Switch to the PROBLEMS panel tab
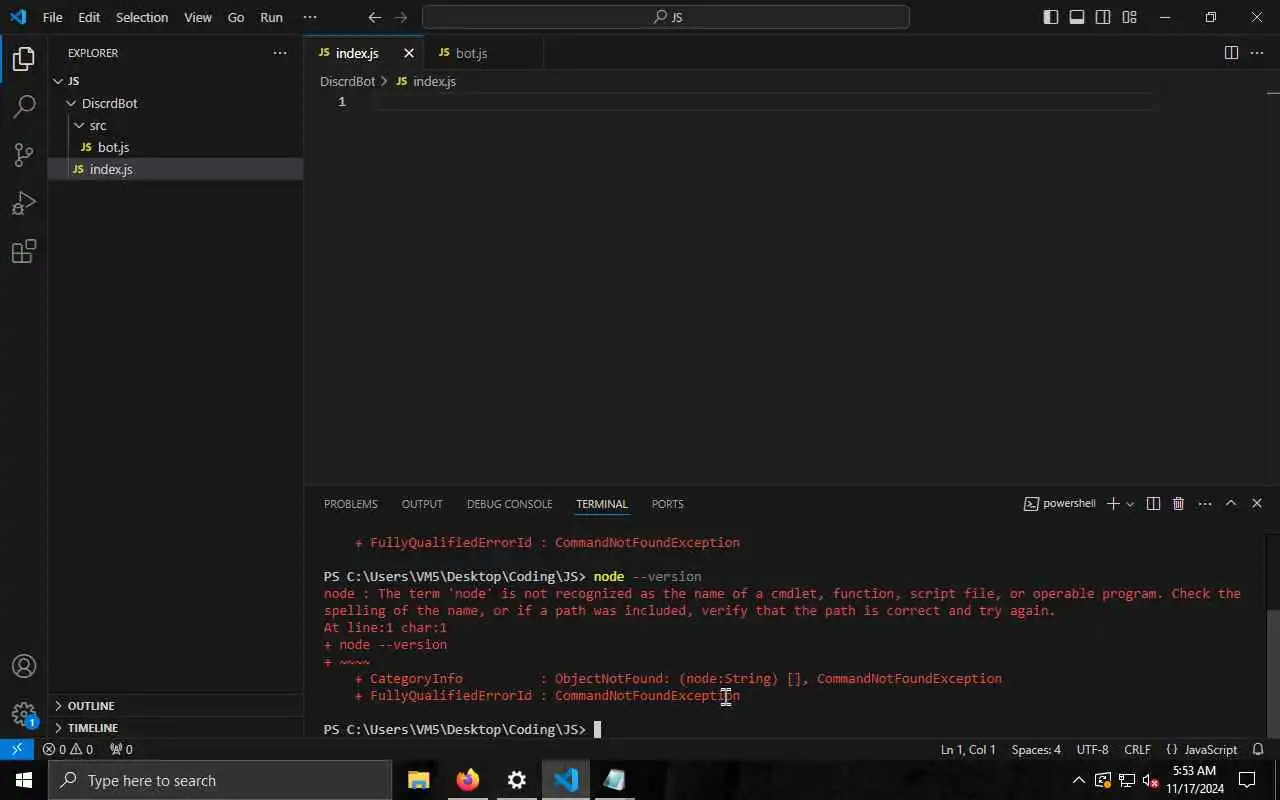Screen dimensions: 1280x800 point(351,504)
